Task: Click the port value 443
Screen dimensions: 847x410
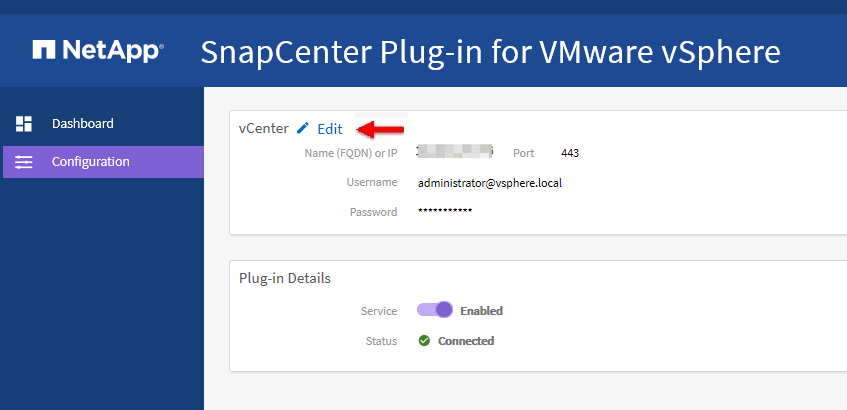Action: click(570, 153)
